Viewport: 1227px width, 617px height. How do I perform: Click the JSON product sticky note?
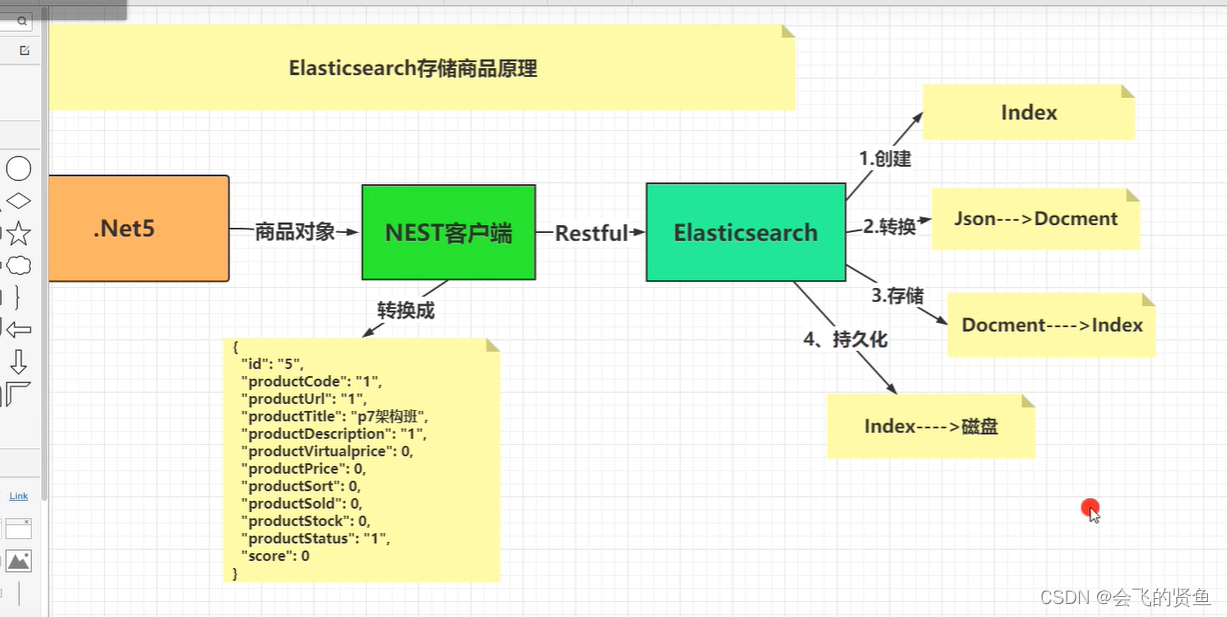tap(360, 460)
